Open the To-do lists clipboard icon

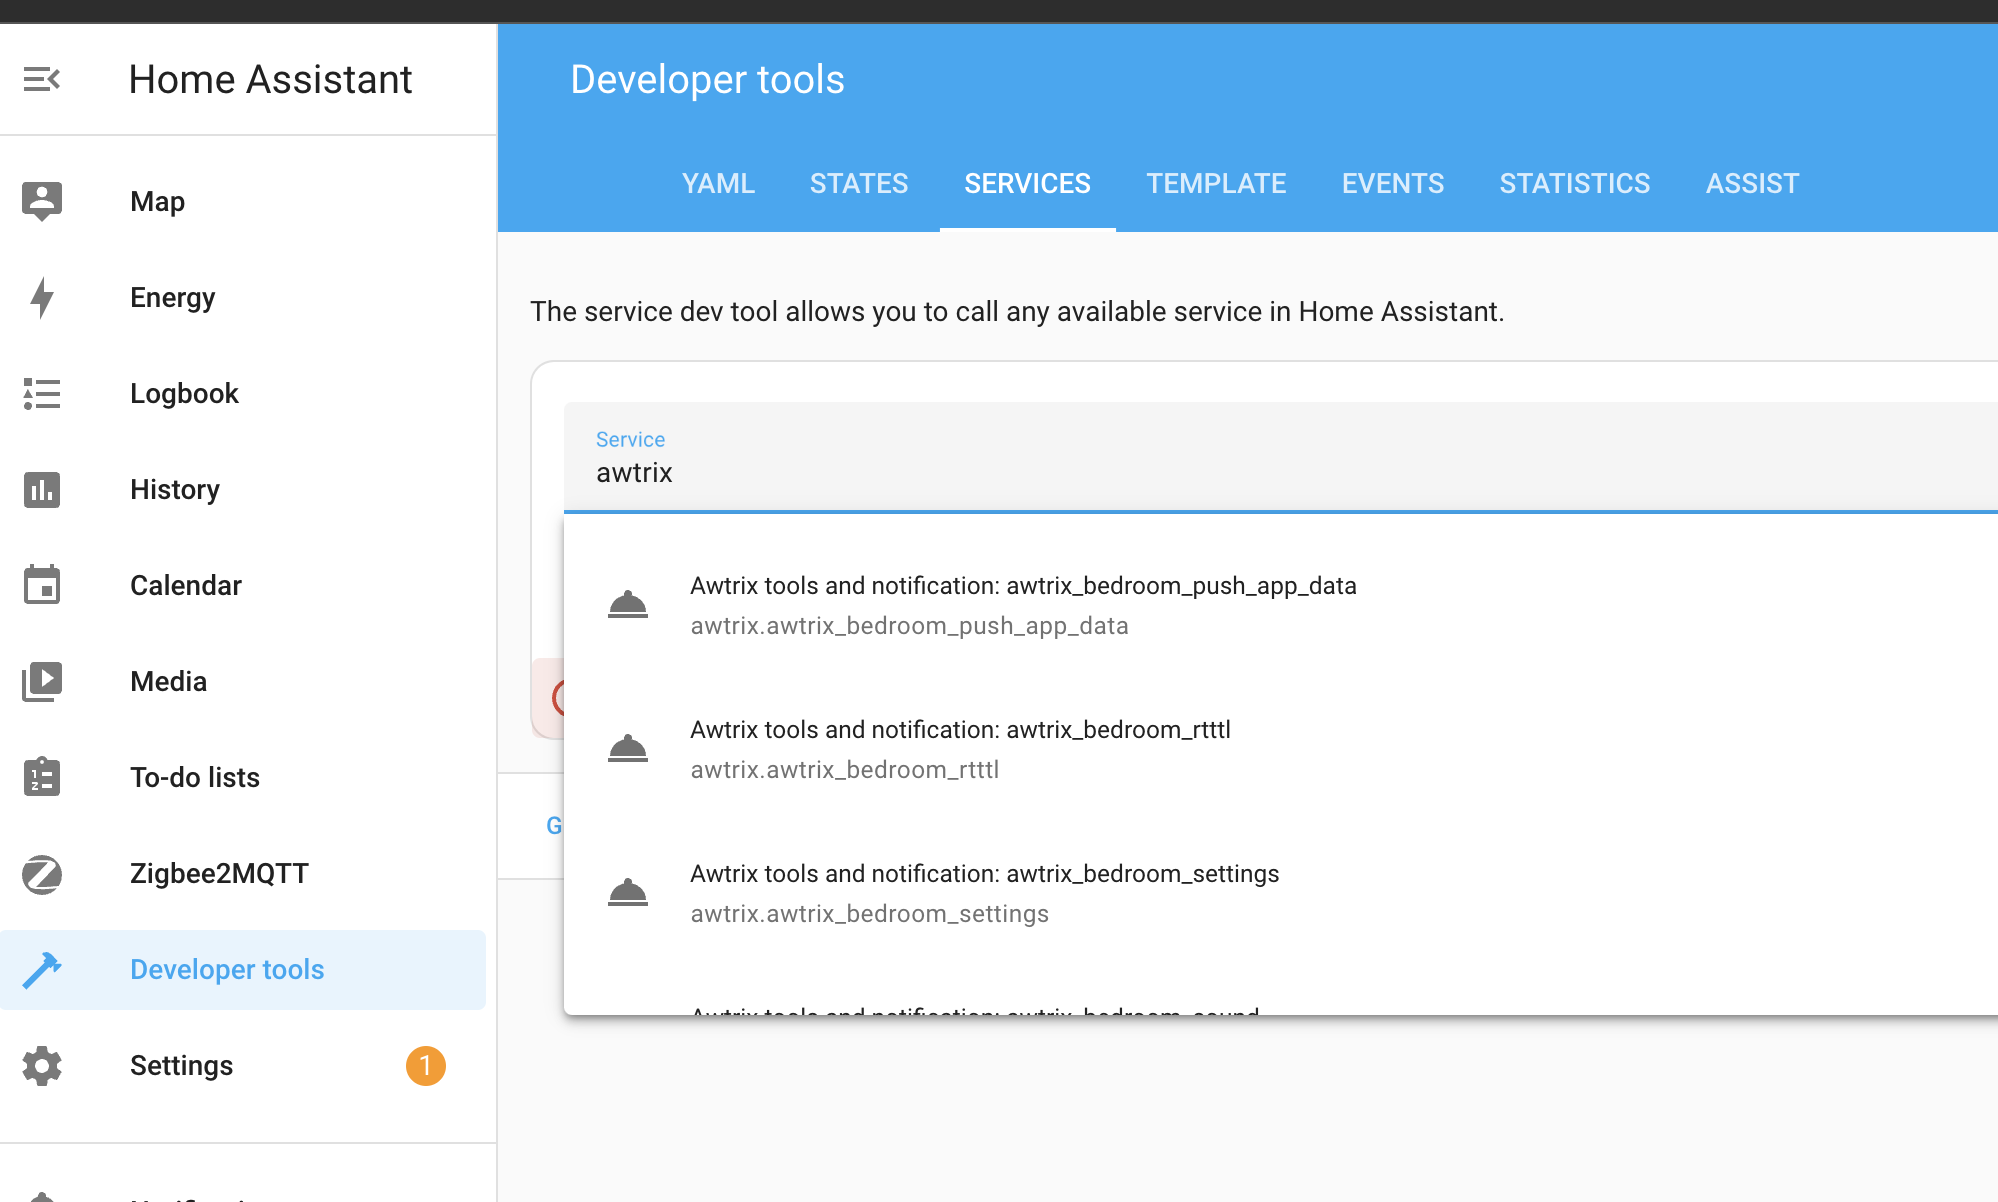tap(42, 777)
